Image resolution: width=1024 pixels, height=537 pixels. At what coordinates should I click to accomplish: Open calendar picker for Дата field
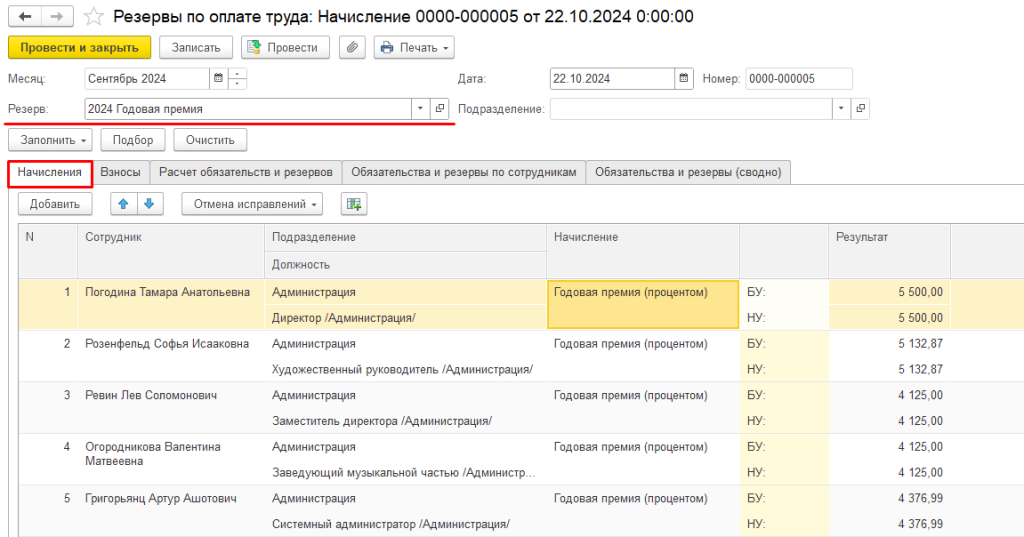point(684,79)
